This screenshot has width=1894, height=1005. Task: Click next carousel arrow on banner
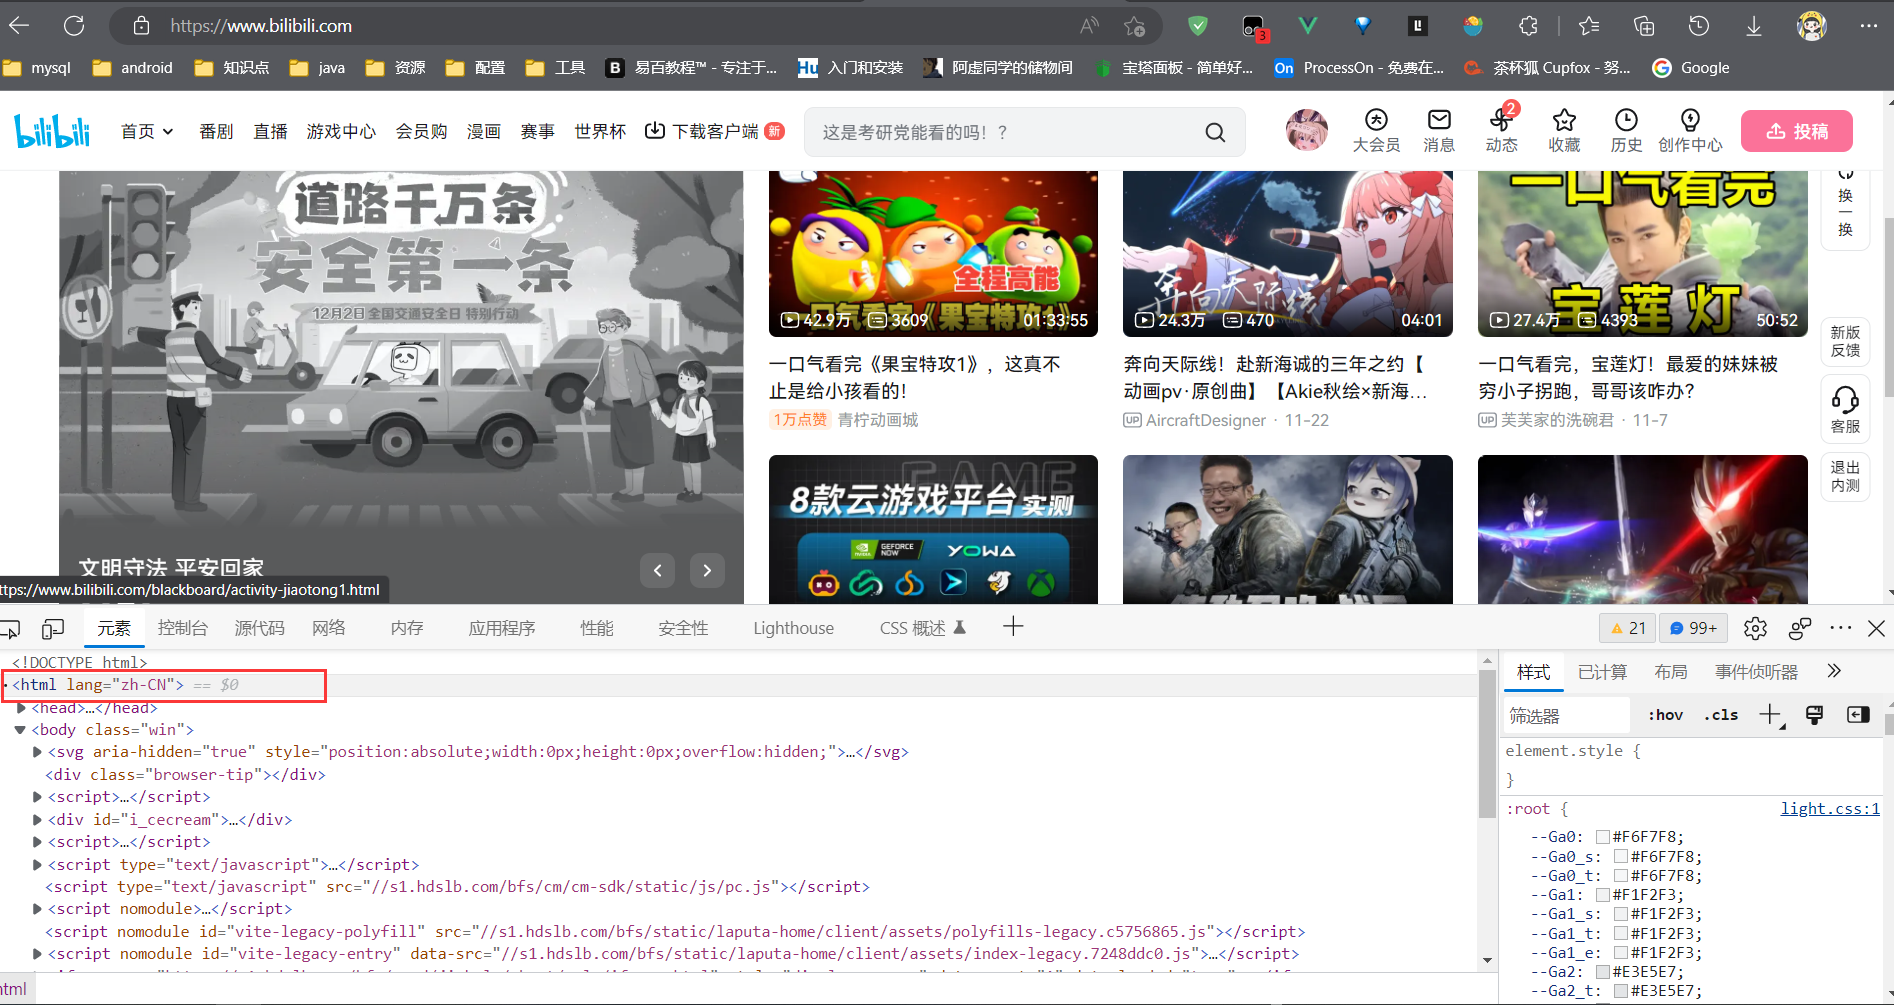click(707, 570)
